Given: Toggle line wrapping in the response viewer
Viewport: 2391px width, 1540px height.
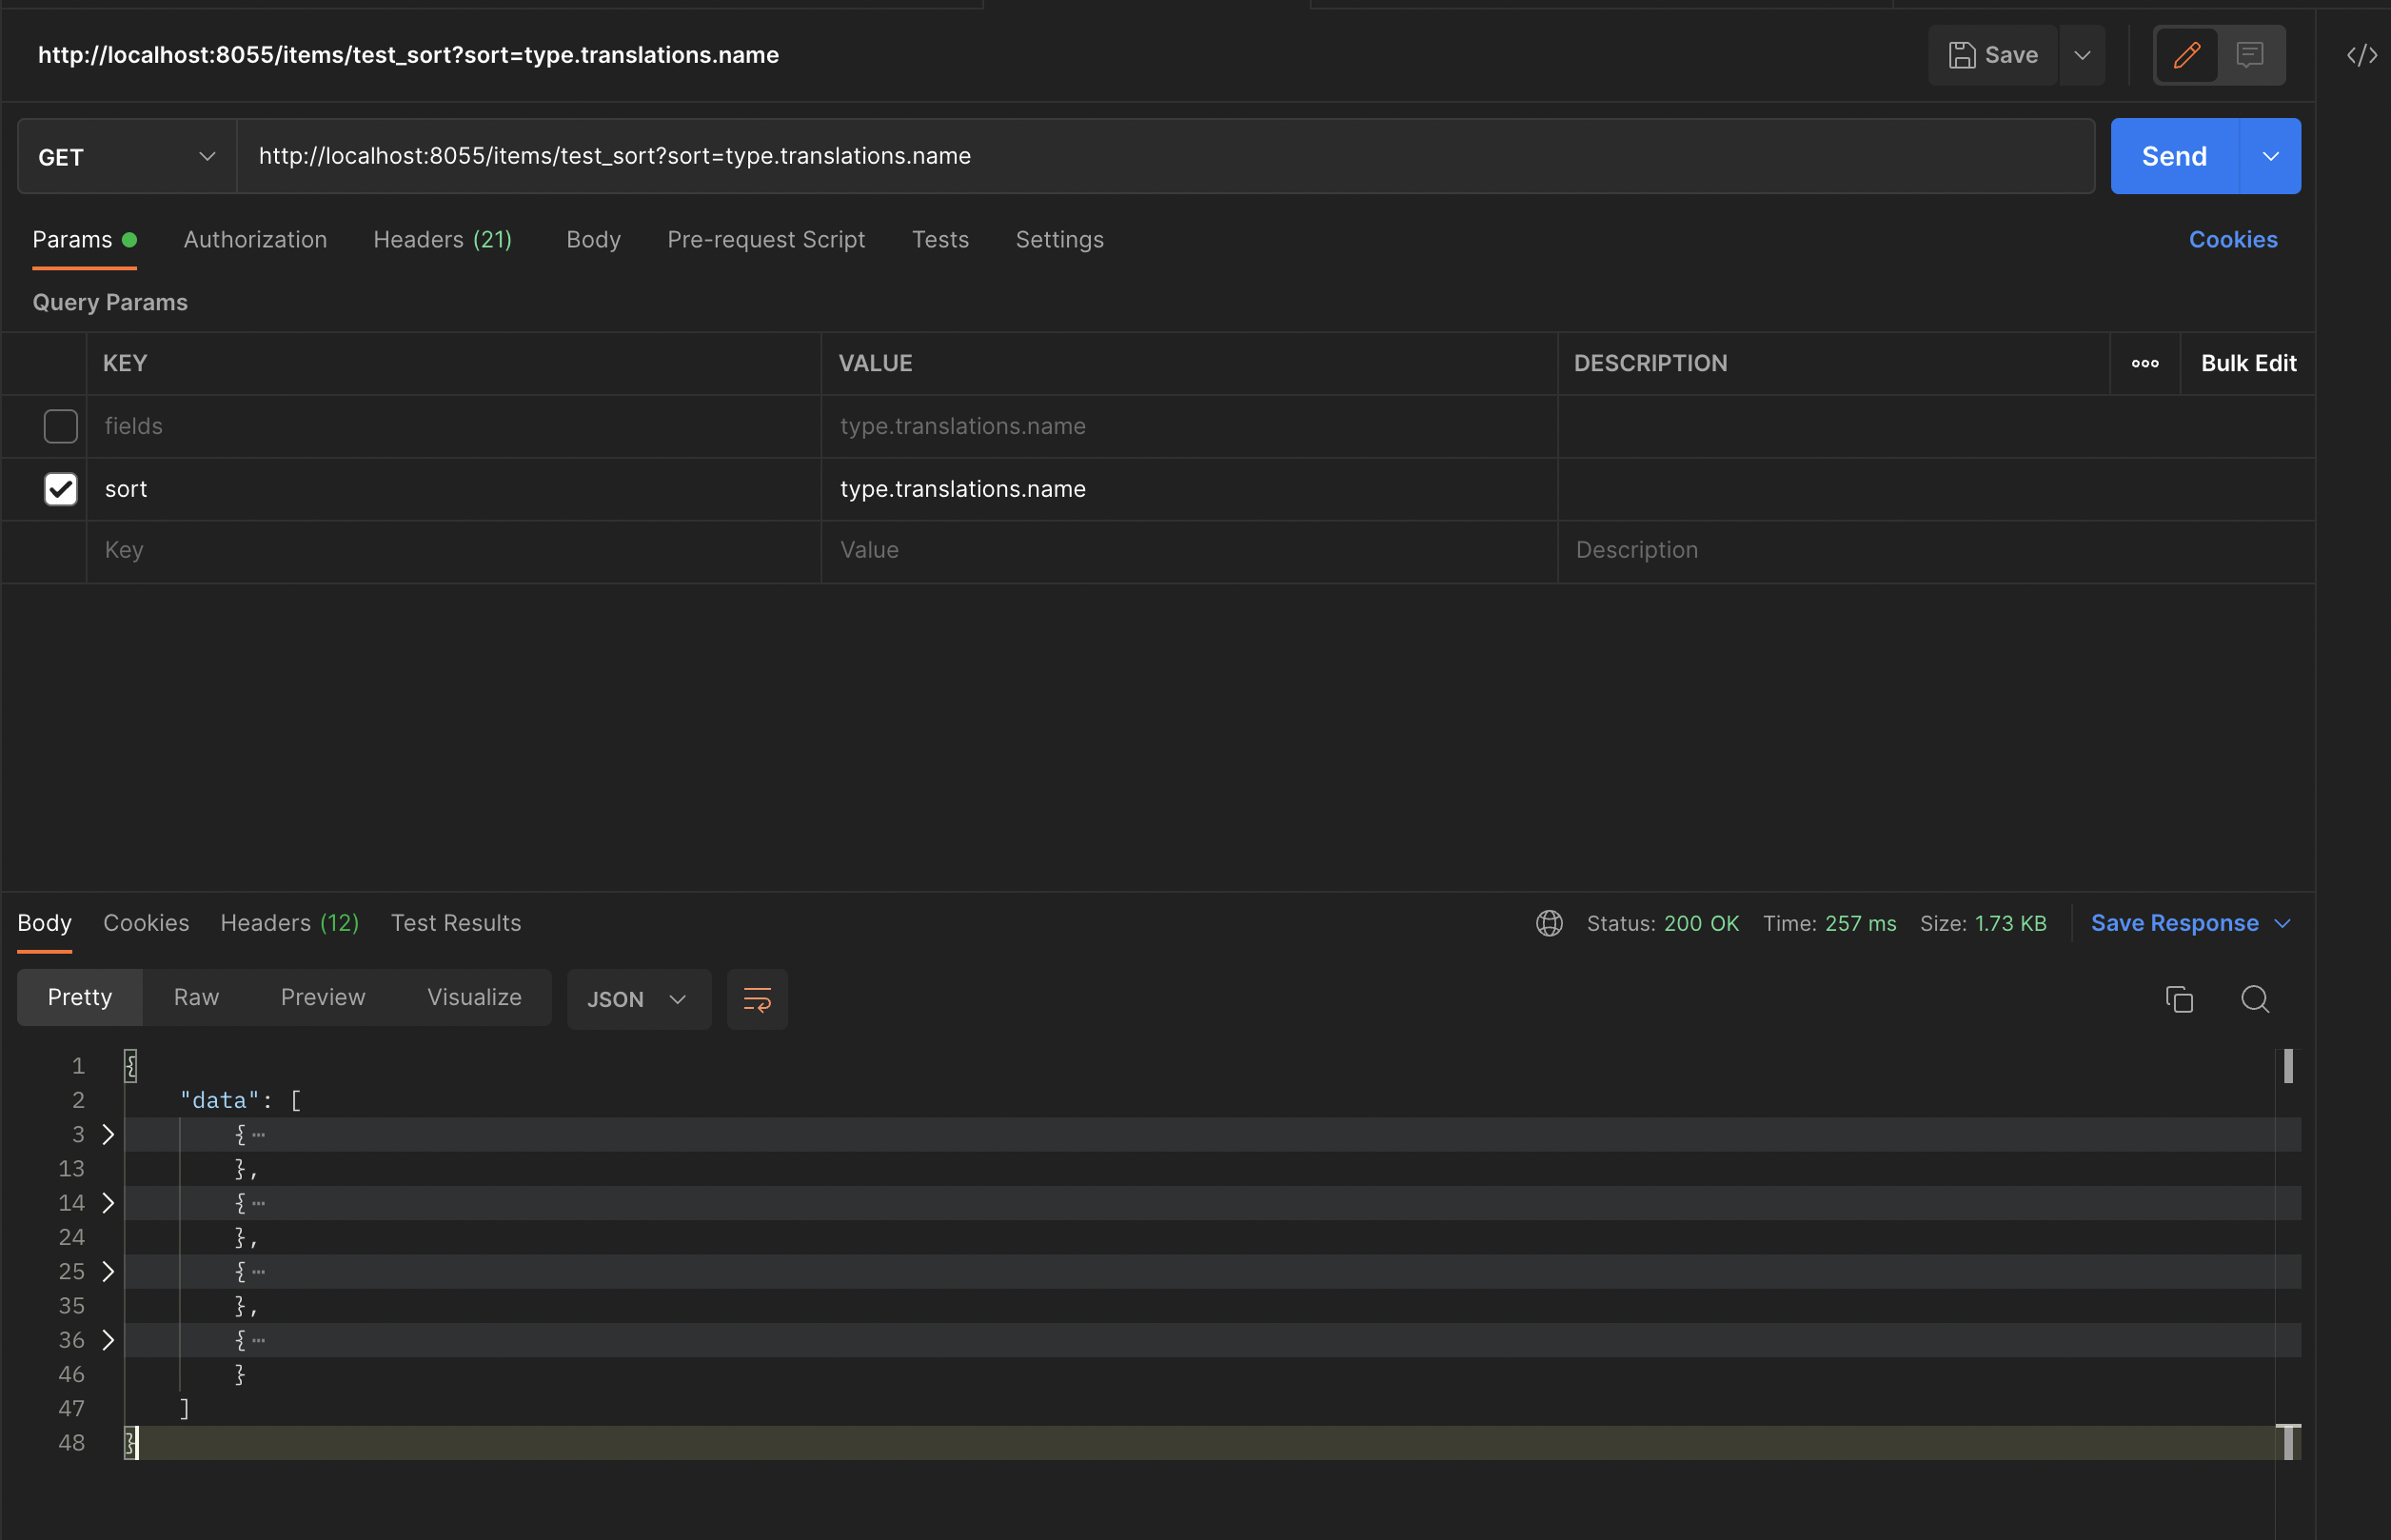Looking at the screenshot, I should coord(757,998).
